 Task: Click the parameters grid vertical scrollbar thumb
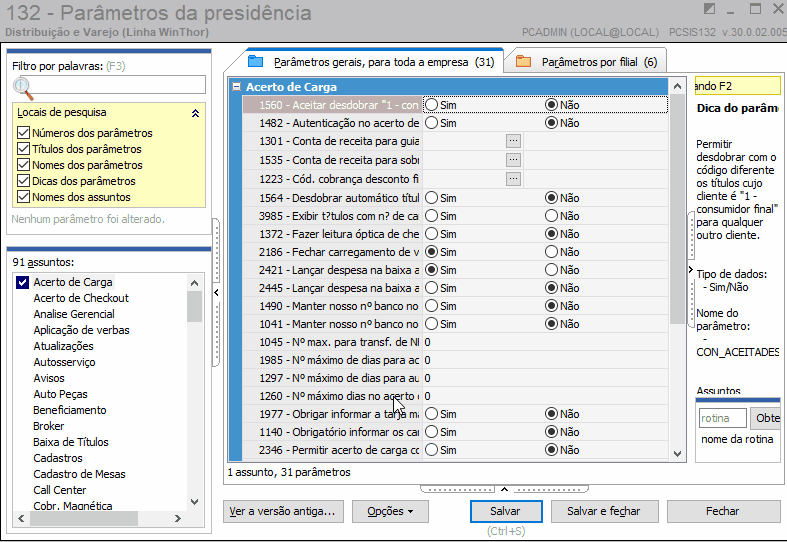(x=677, y=210)
